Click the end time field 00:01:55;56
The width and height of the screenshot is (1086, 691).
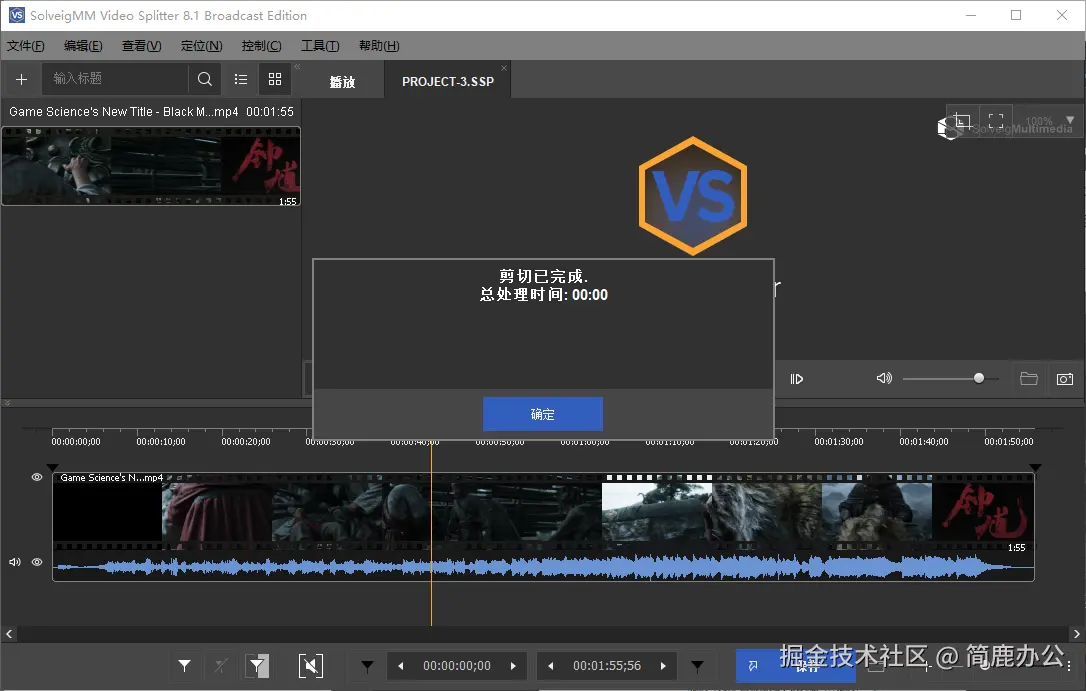[607, 666]
